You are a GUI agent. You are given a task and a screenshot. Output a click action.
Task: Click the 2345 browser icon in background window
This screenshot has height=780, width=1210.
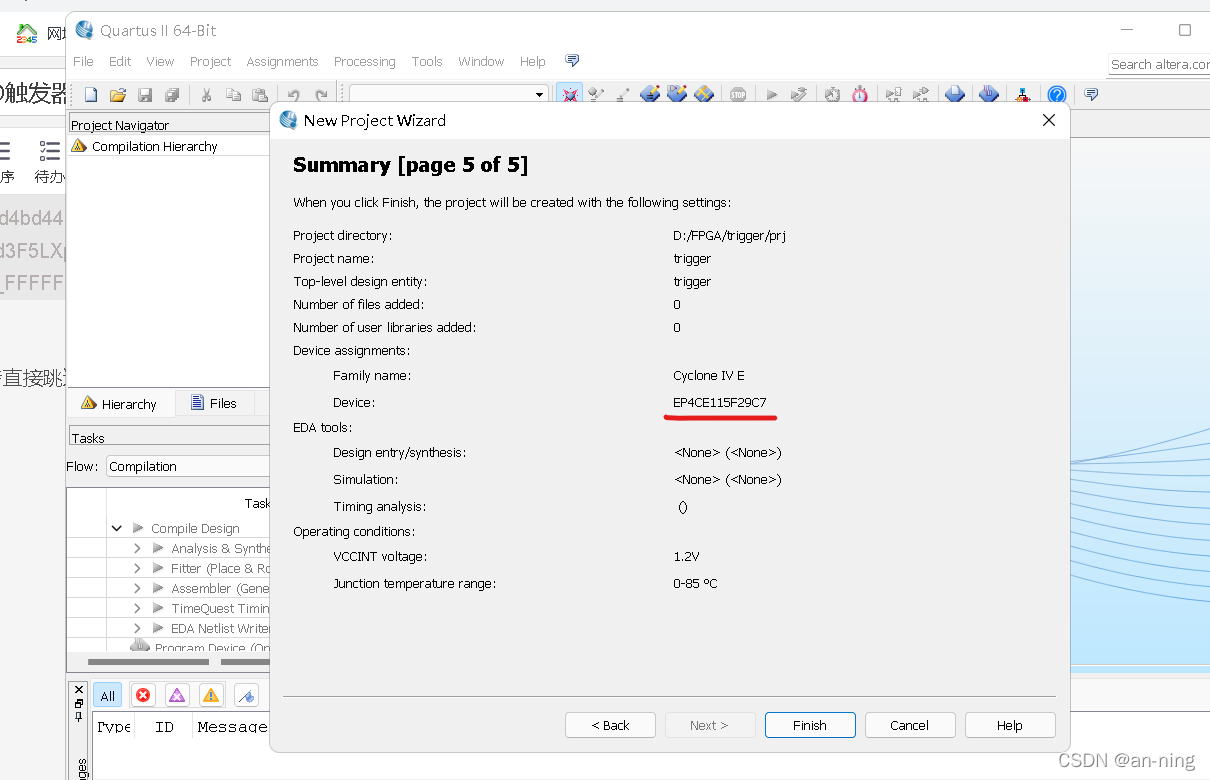[27, 34]
